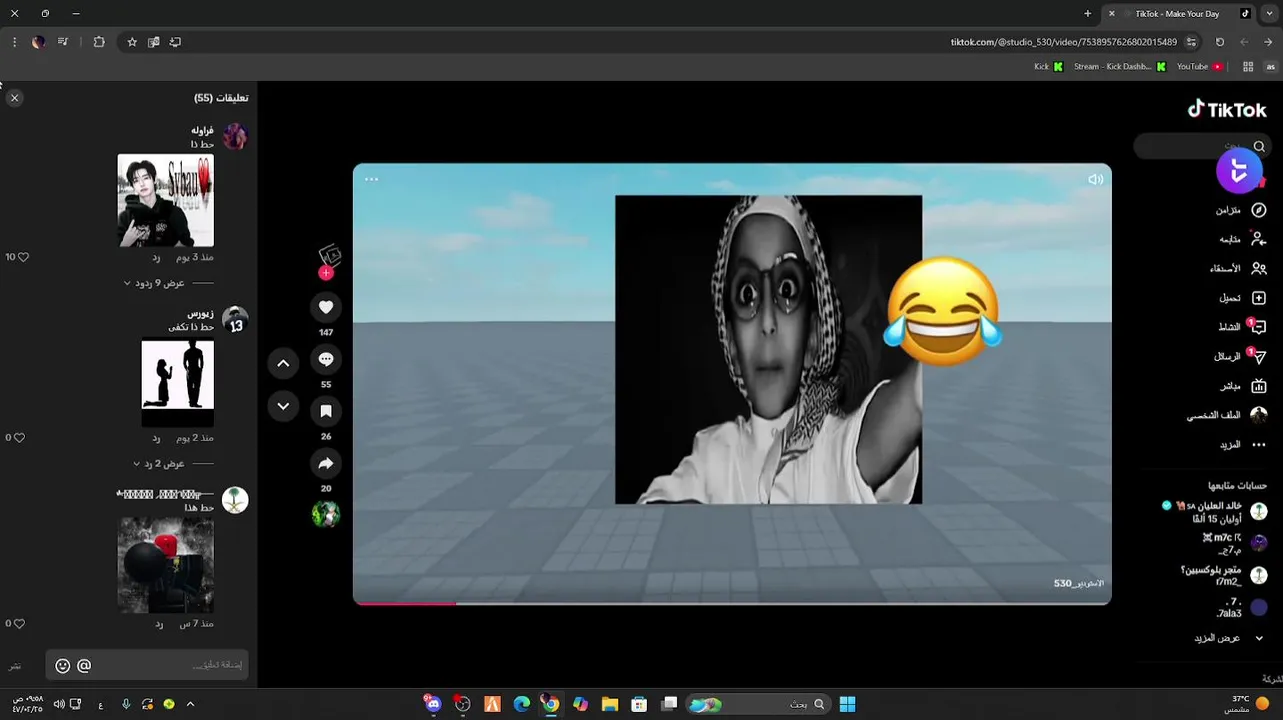Reply to زيورس's comment
1283x720 pixels.
(x=156, y=438)
